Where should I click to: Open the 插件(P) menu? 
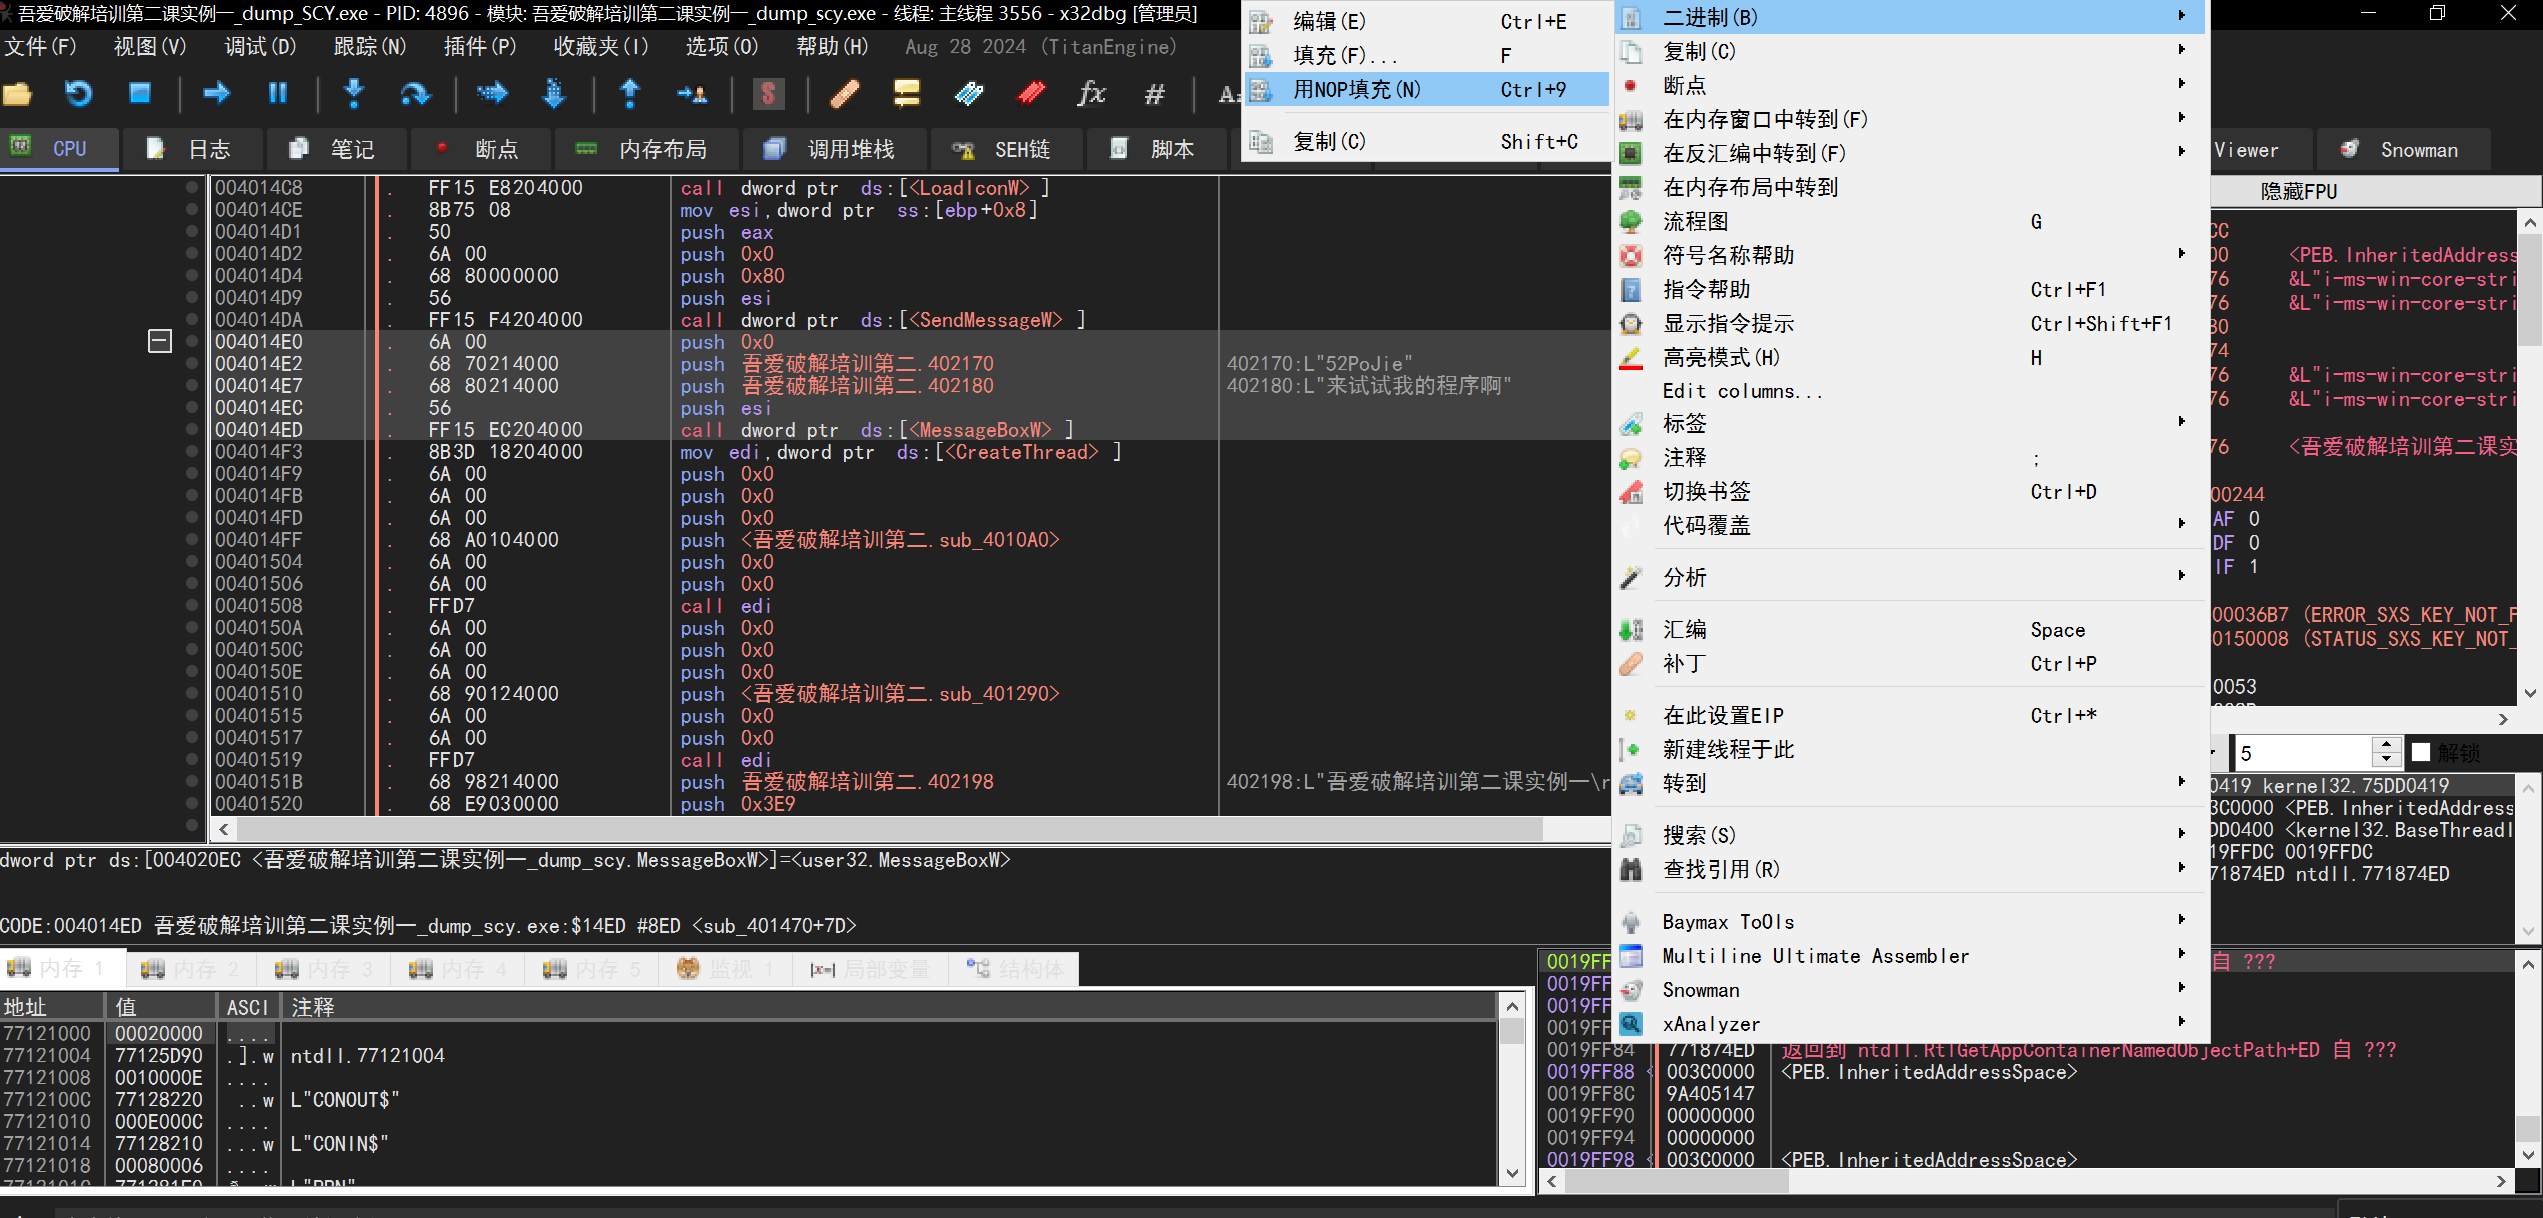click(480, 46)
